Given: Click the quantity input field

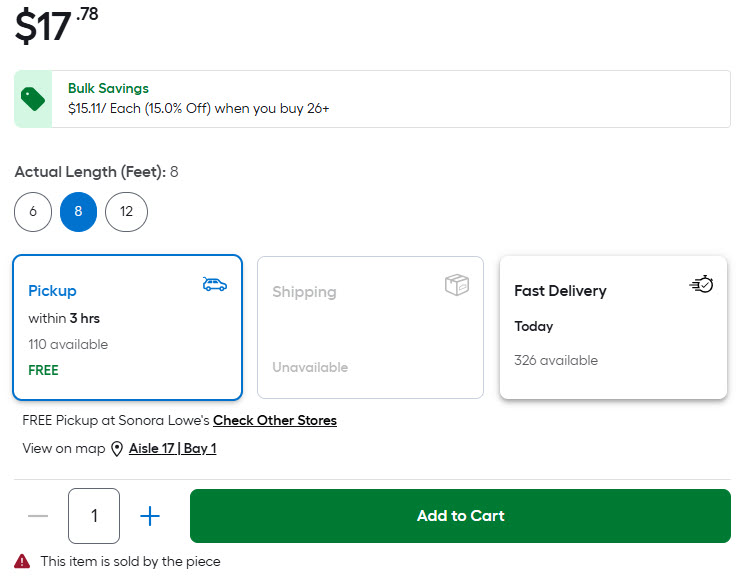Looking at the screenshot, I should point(94,516).
